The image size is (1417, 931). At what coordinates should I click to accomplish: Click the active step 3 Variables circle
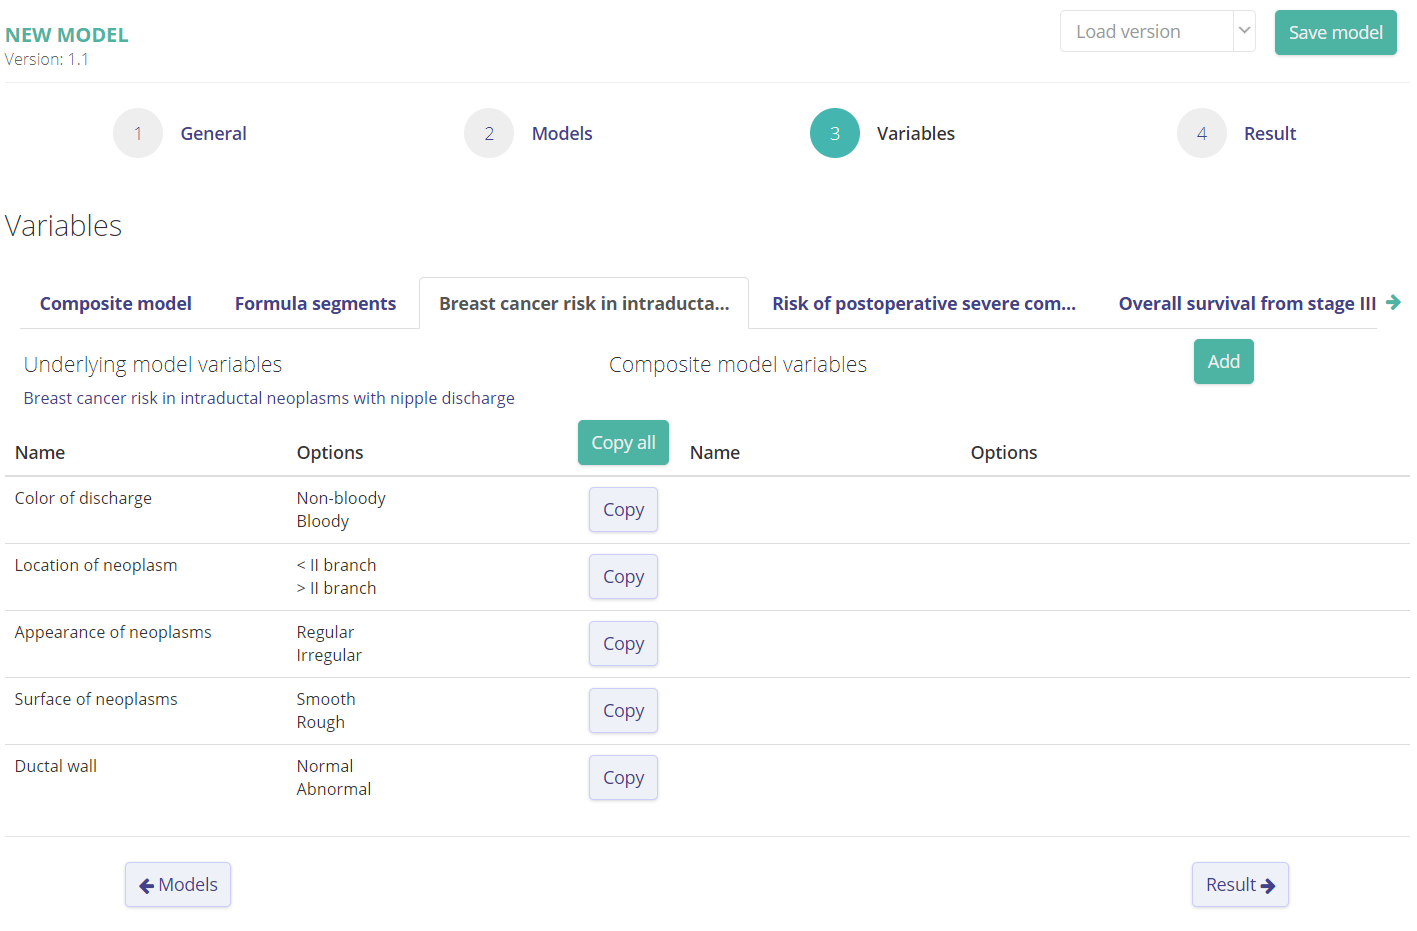(835, 133)
